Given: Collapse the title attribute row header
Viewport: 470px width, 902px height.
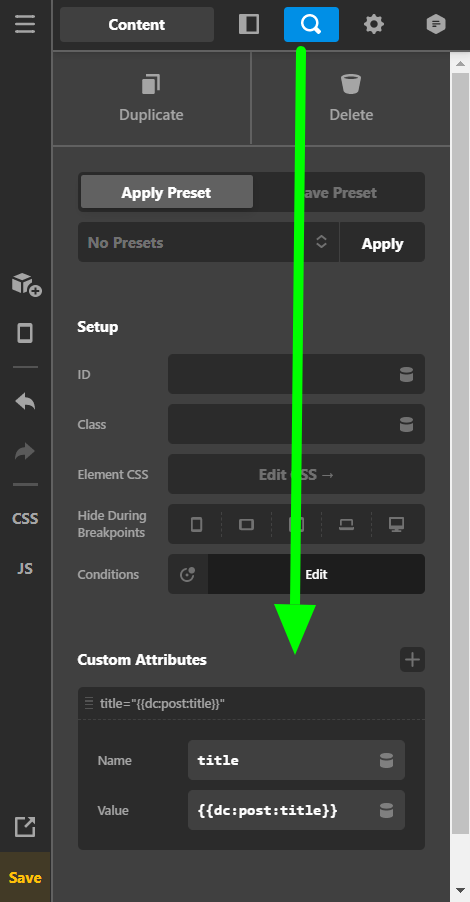Looking at the screenshot, I should tap(251, 703).
